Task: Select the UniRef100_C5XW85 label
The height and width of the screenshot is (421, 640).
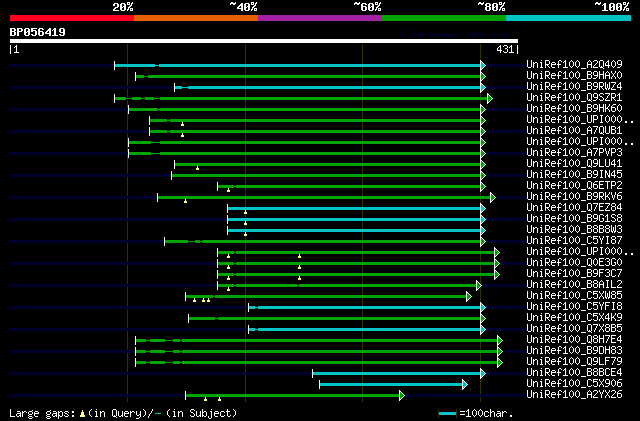Action: (x=574, y=295)
